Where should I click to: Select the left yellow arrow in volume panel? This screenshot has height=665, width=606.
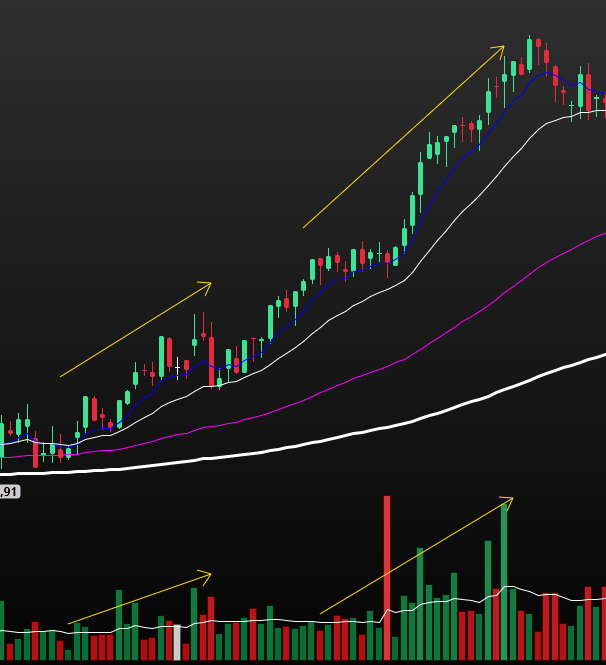pyautogui.click(x=140, y=599)
